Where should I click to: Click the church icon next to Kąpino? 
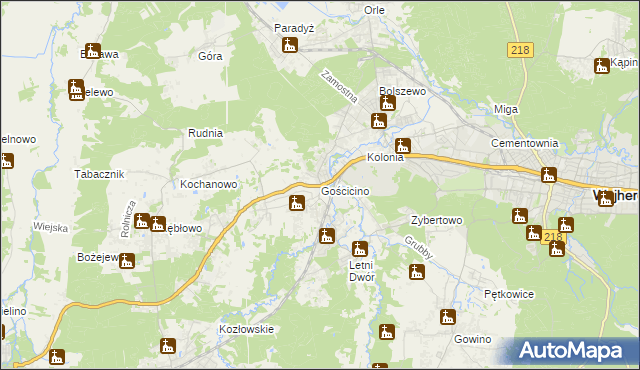point(602,66)
